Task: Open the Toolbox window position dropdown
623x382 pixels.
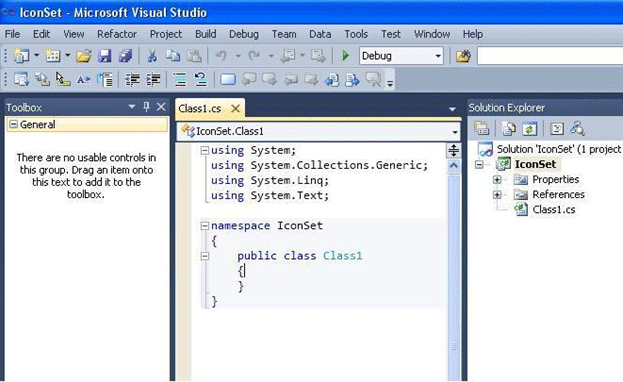Action: 132,107
